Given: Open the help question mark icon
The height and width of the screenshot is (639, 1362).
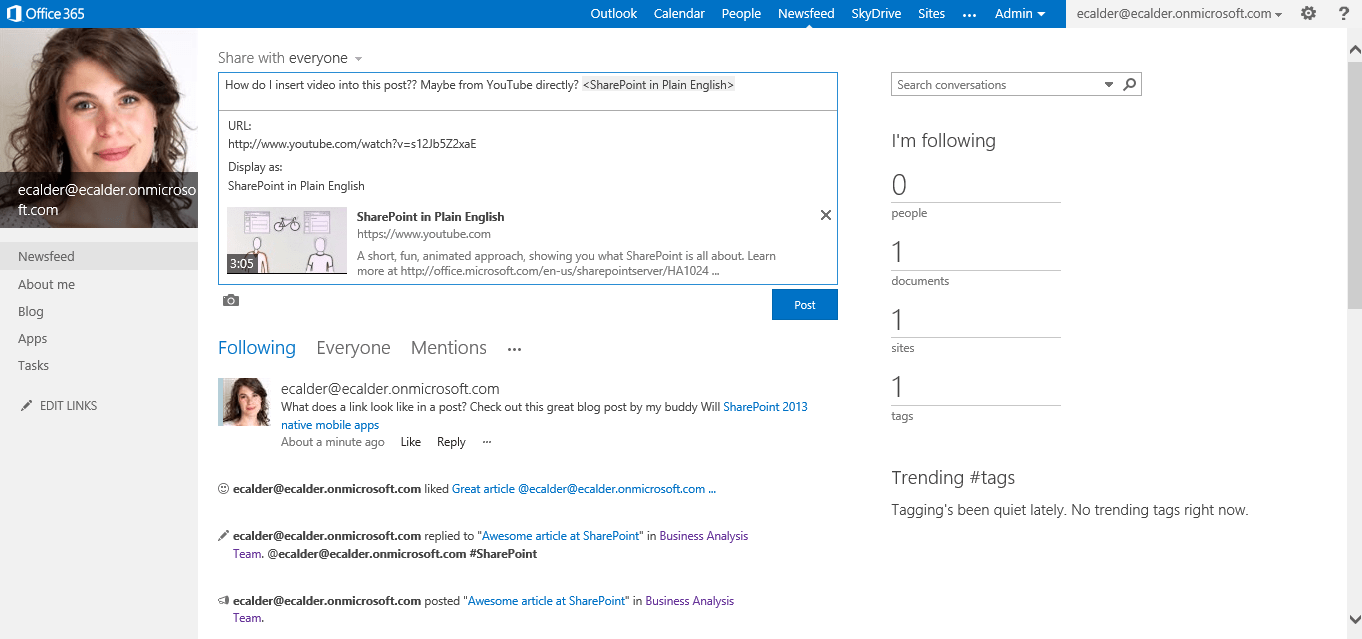Looking at the screenshot, I should (1344, 13).
